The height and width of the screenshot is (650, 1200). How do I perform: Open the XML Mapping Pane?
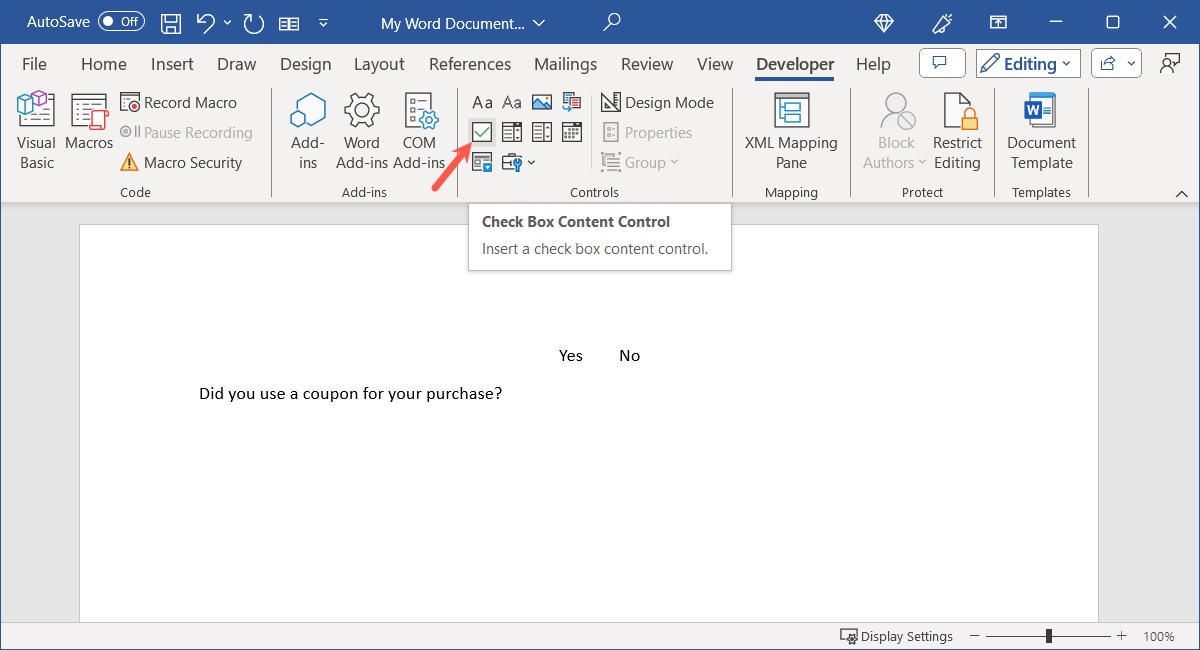click(790, 130)
